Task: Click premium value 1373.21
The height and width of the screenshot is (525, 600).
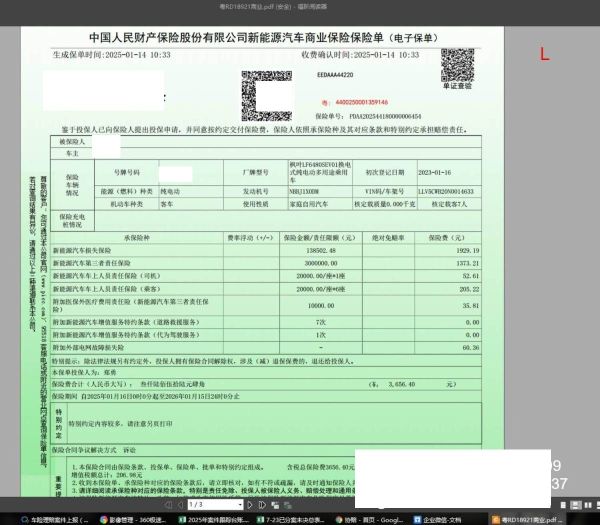Action: coord(468,263)
